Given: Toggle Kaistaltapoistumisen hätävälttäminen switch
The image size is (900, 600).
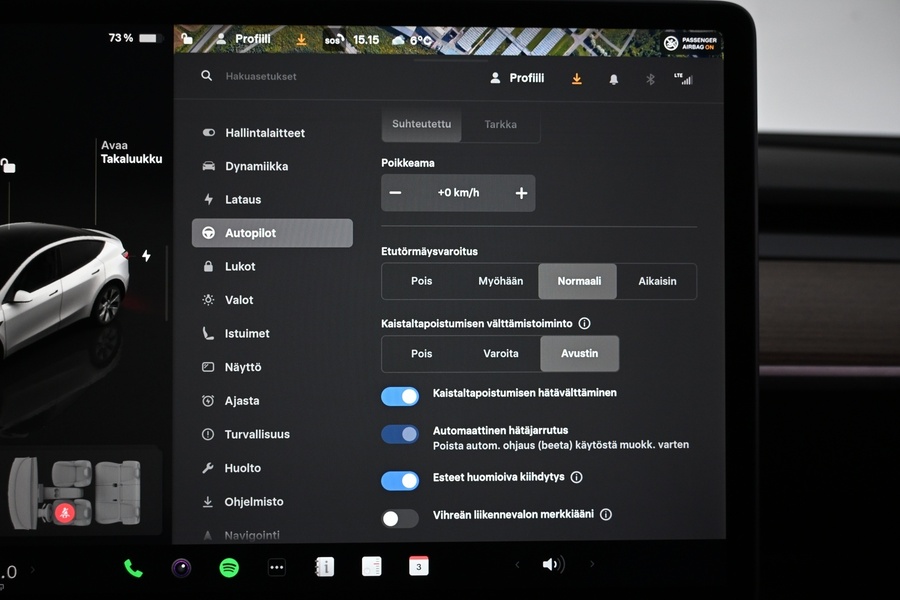Looking at the screenshot, I should click(x=400, y=396).
